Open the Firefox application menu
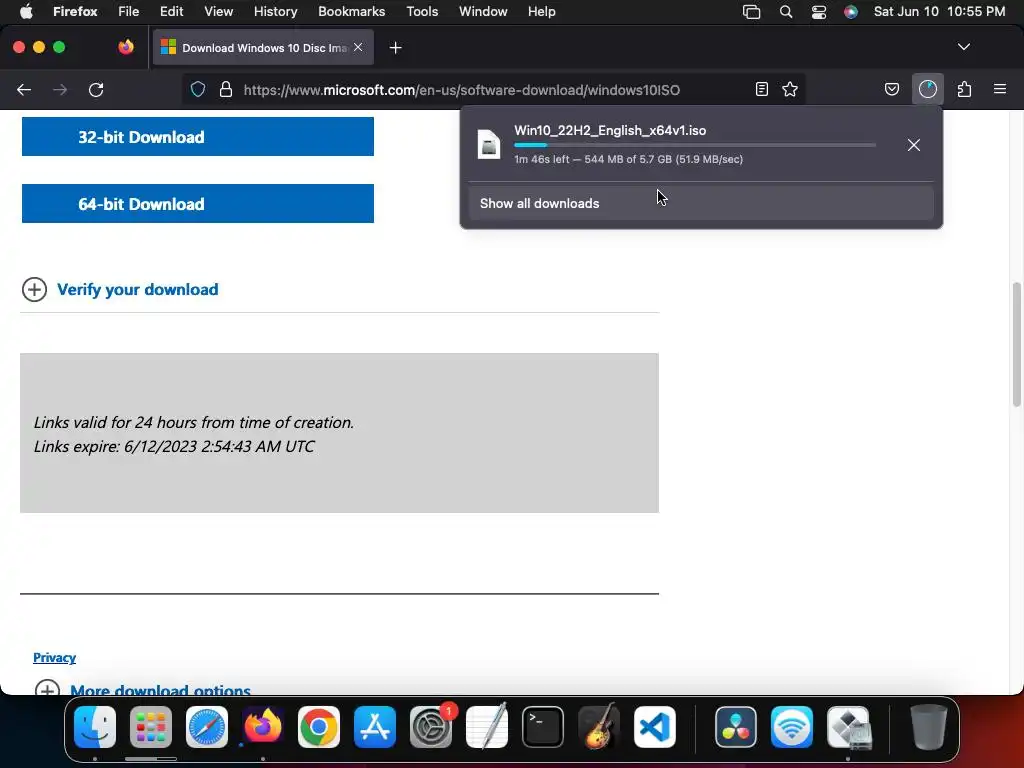1024x768 pixels. tap(75, 12)
